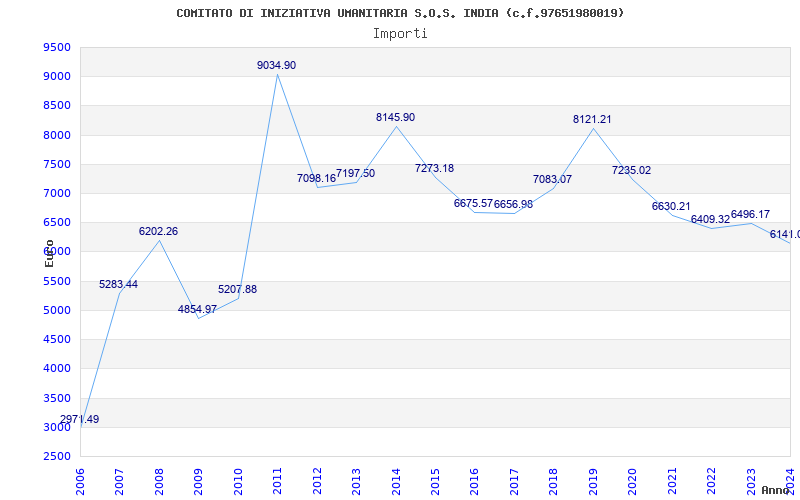
Task: Click the 2021 year label
Action: point(672,482)
